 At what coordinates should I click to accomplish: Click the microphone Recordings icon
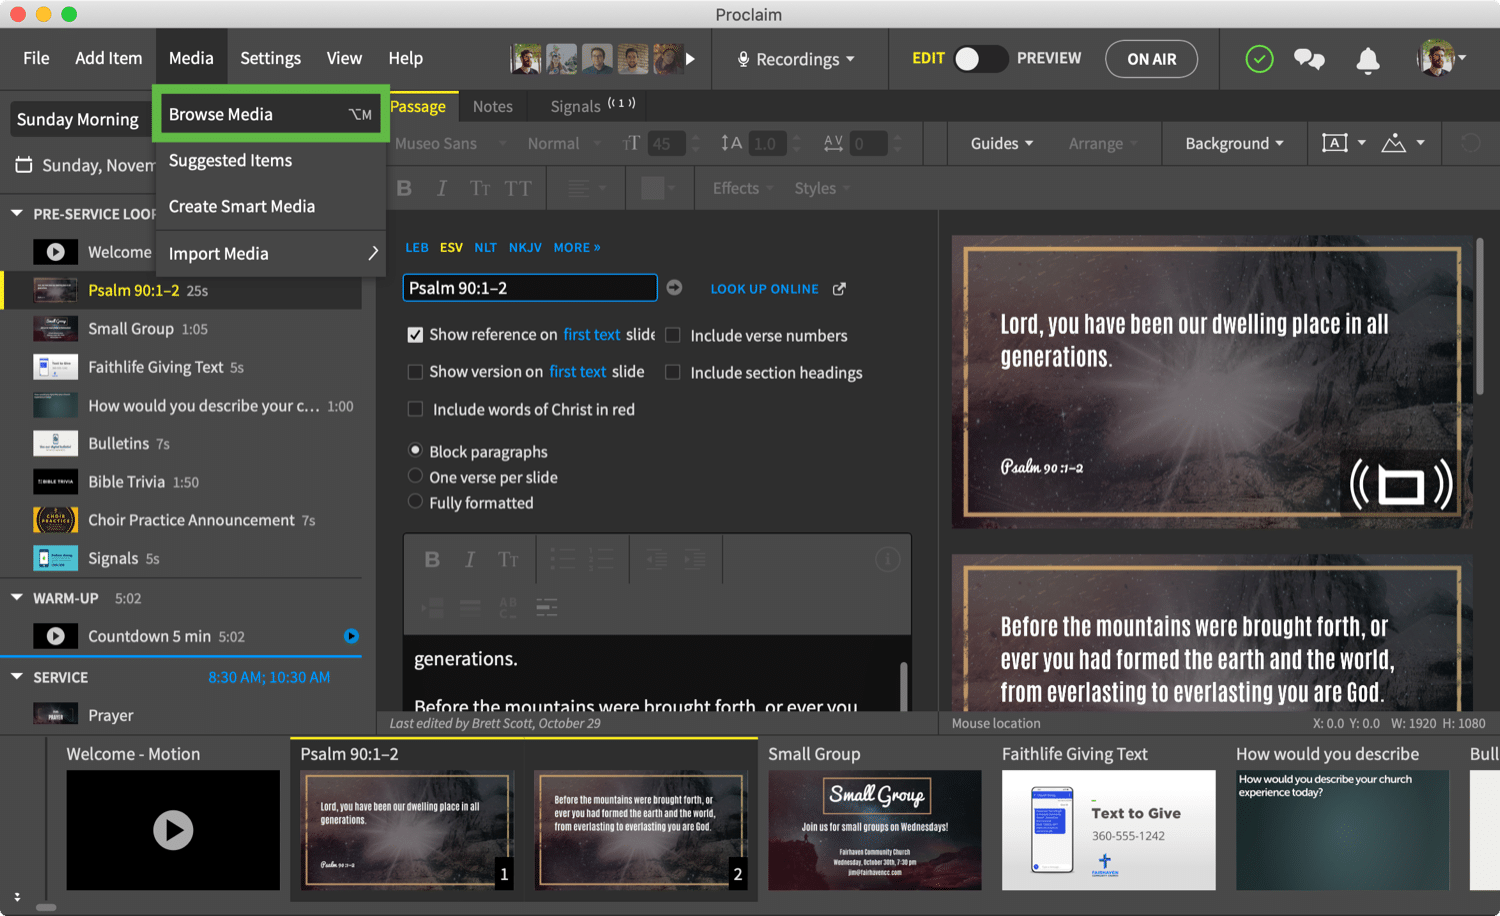[x=743, y=59]
